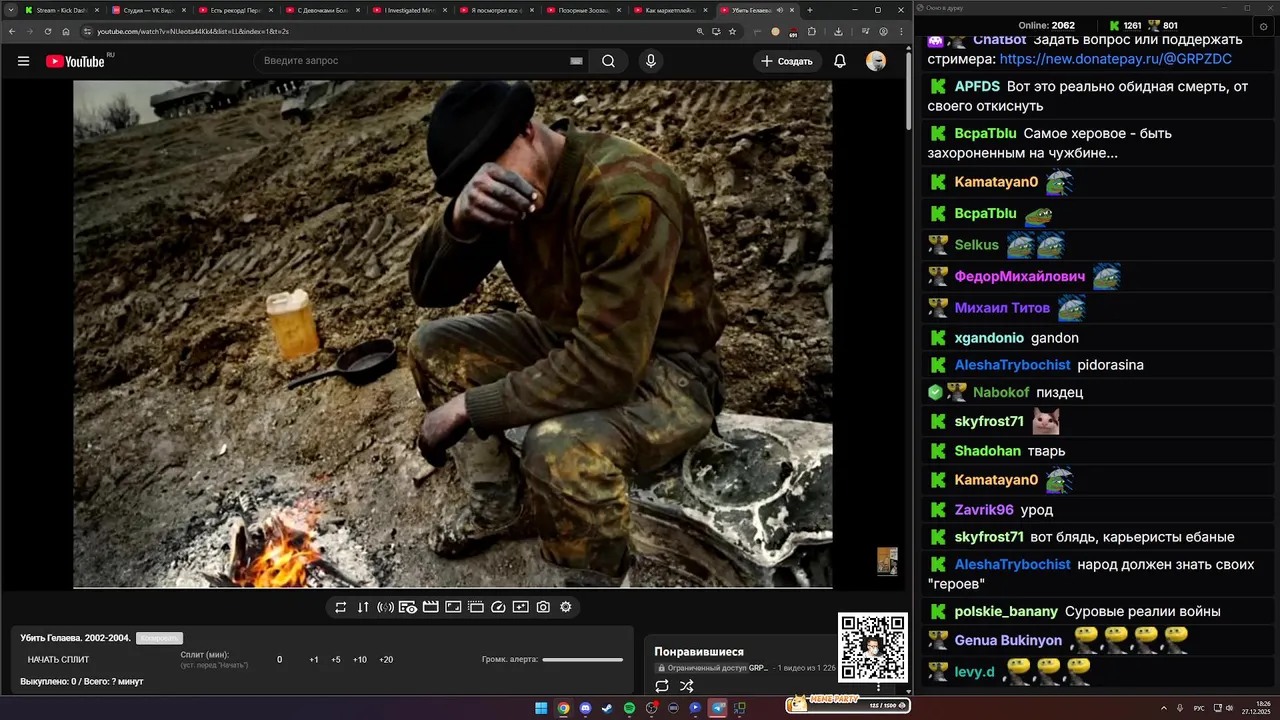Click the loop icon in player toolbar
Viewport: 1280px width, 720px height.
pos(340,607)
